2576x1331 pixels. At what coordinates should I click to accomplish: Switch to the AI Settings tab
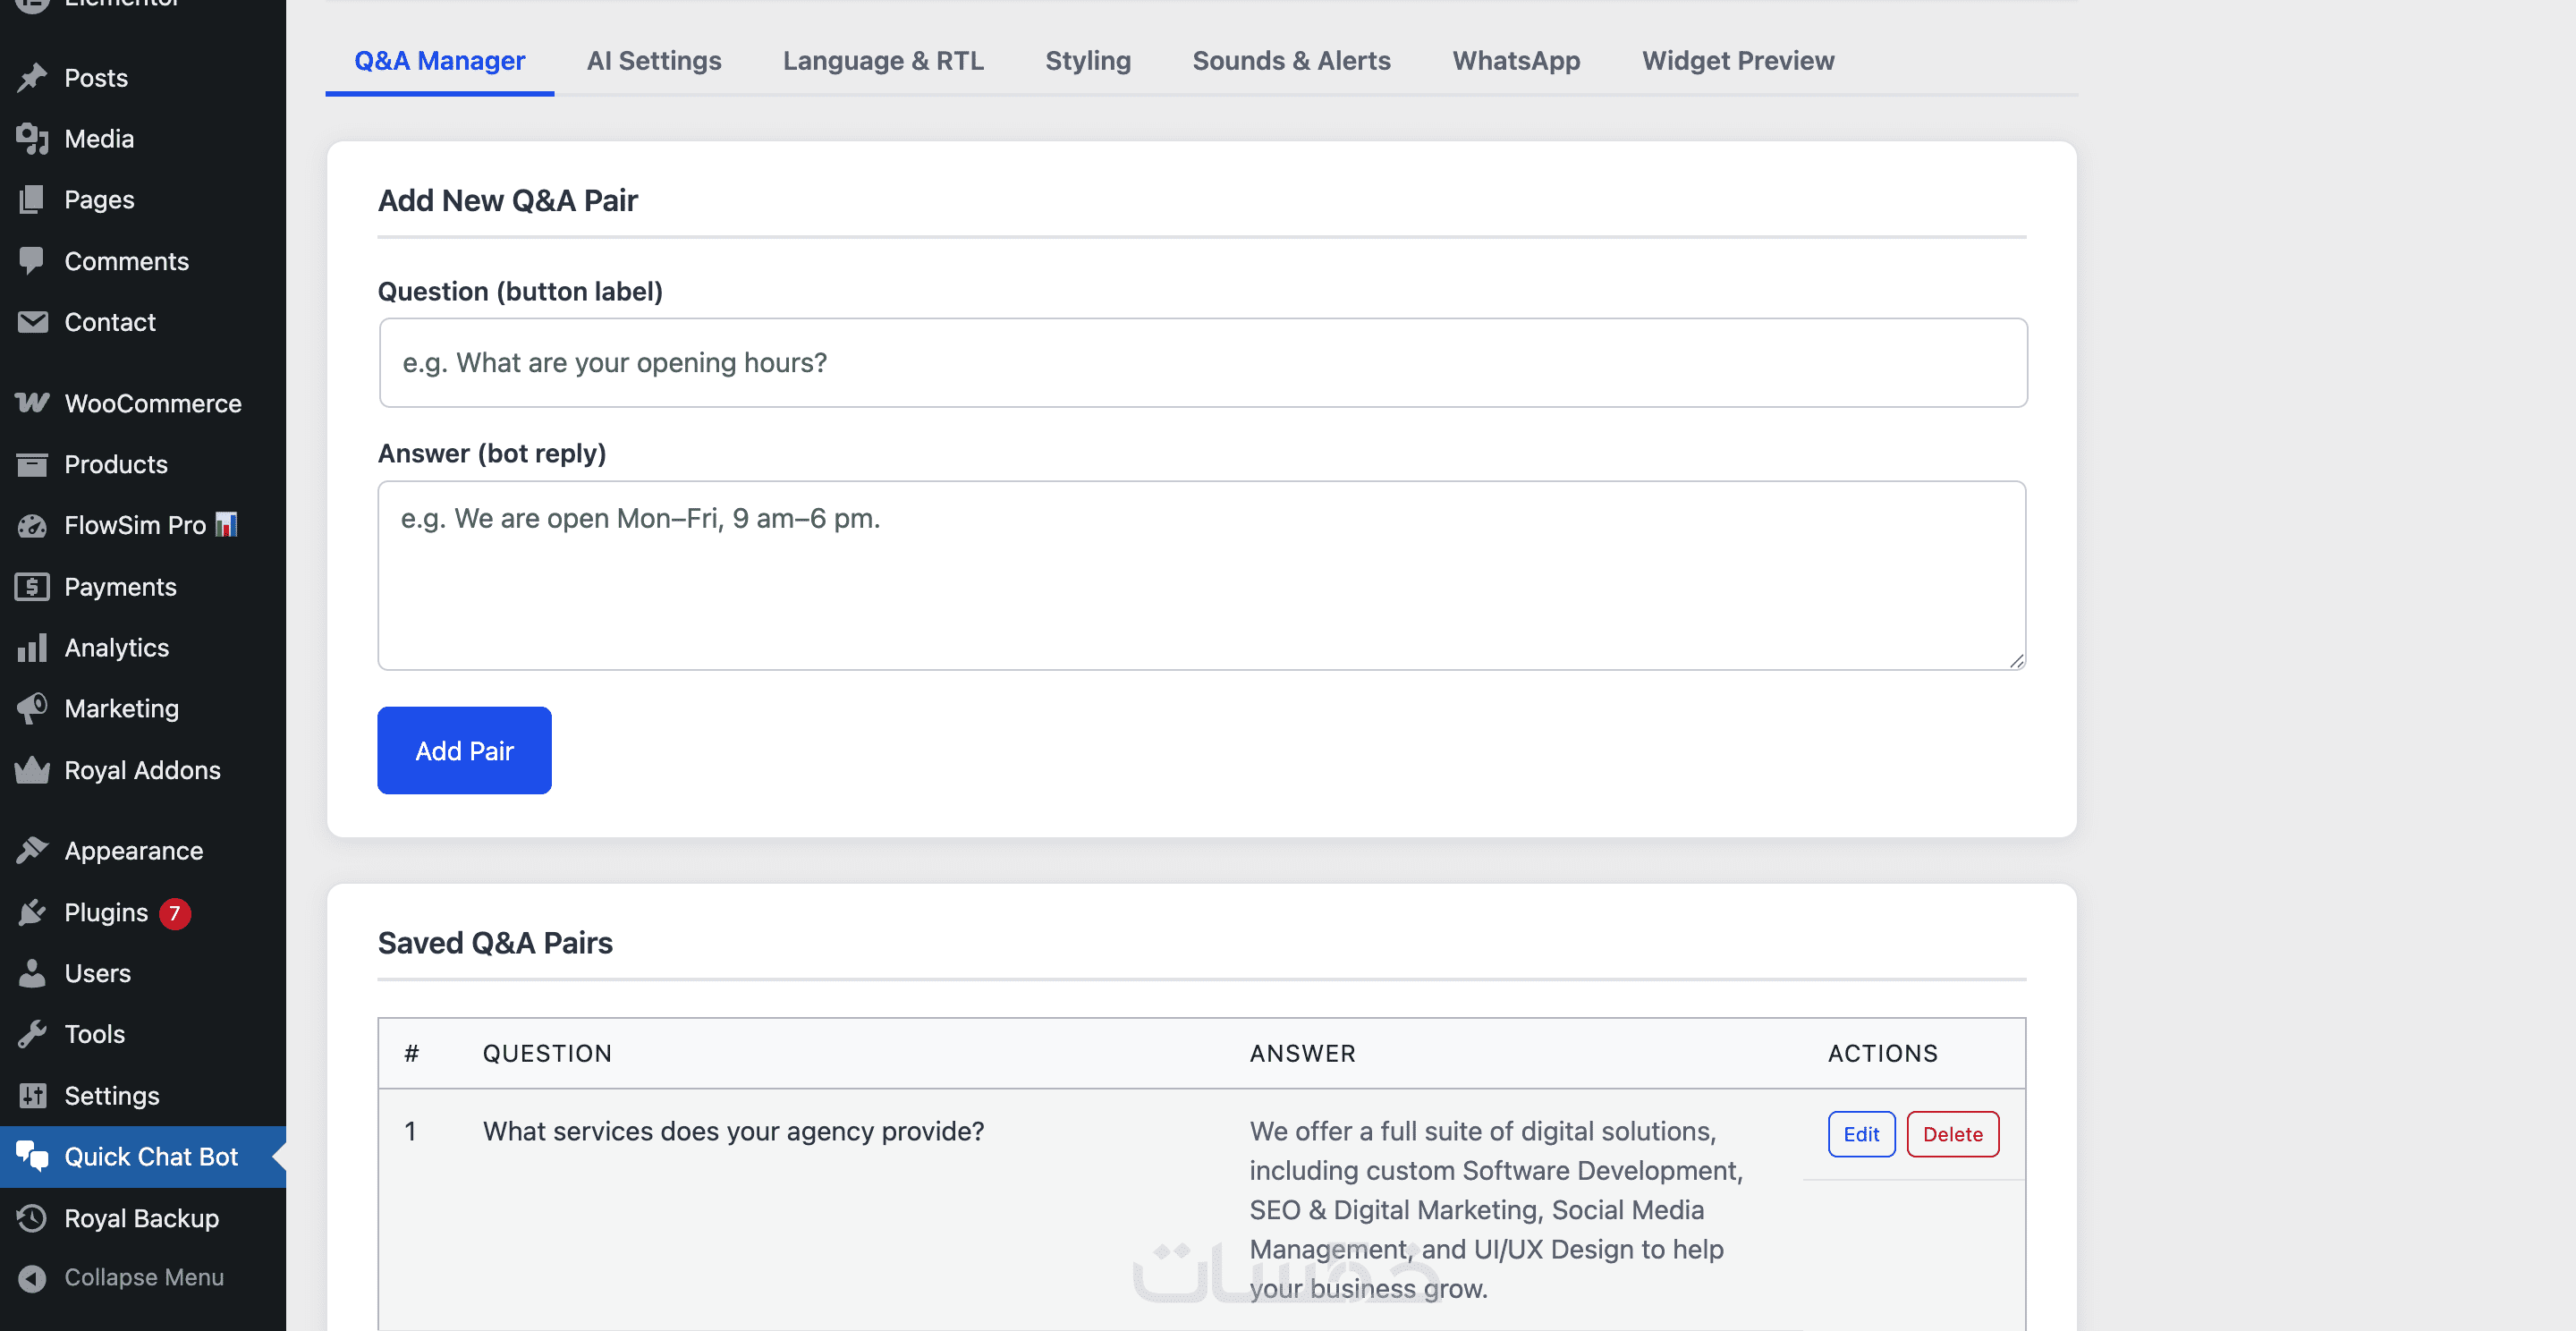(653, 60)
